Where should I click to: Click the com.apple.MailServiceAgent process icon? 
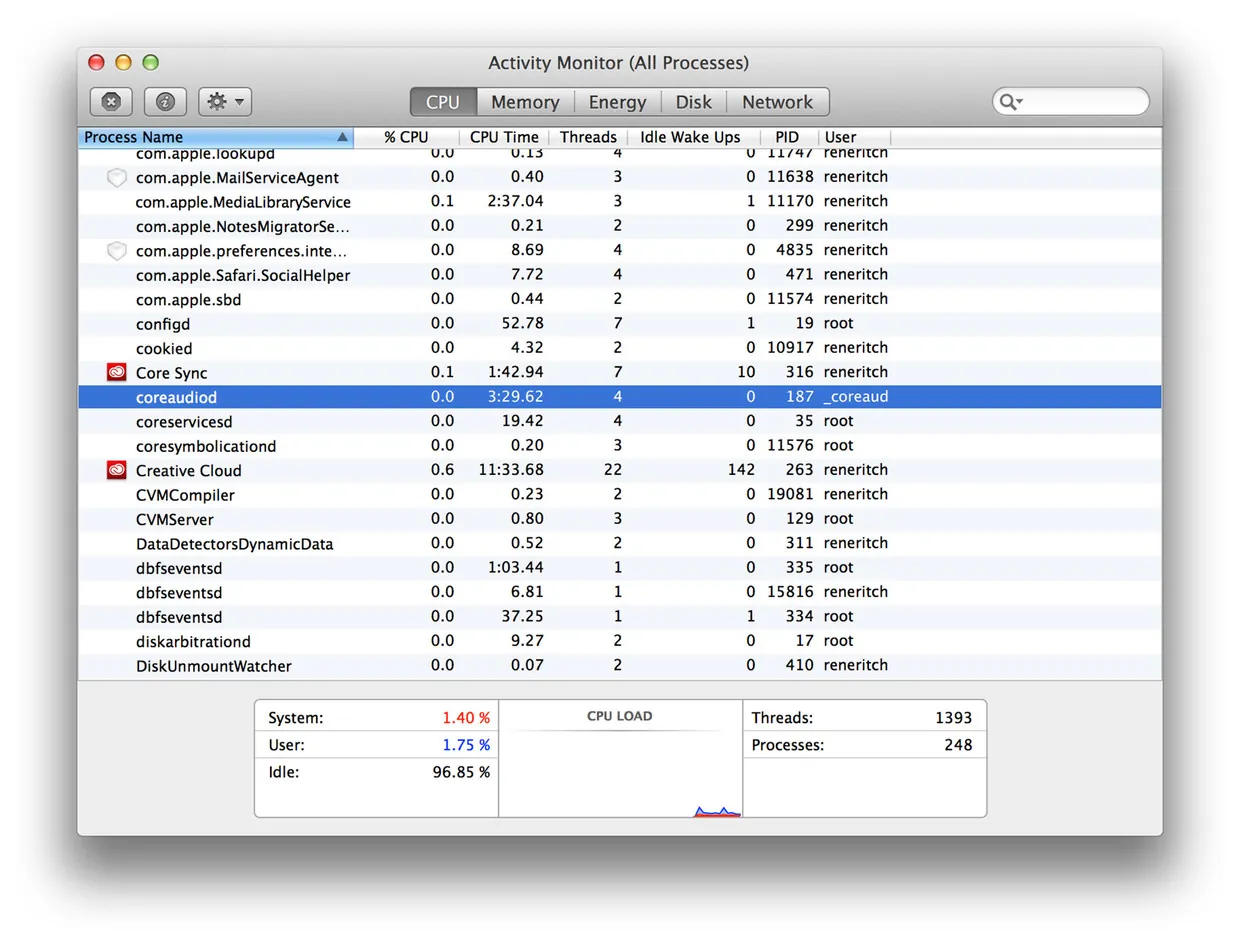116,177
